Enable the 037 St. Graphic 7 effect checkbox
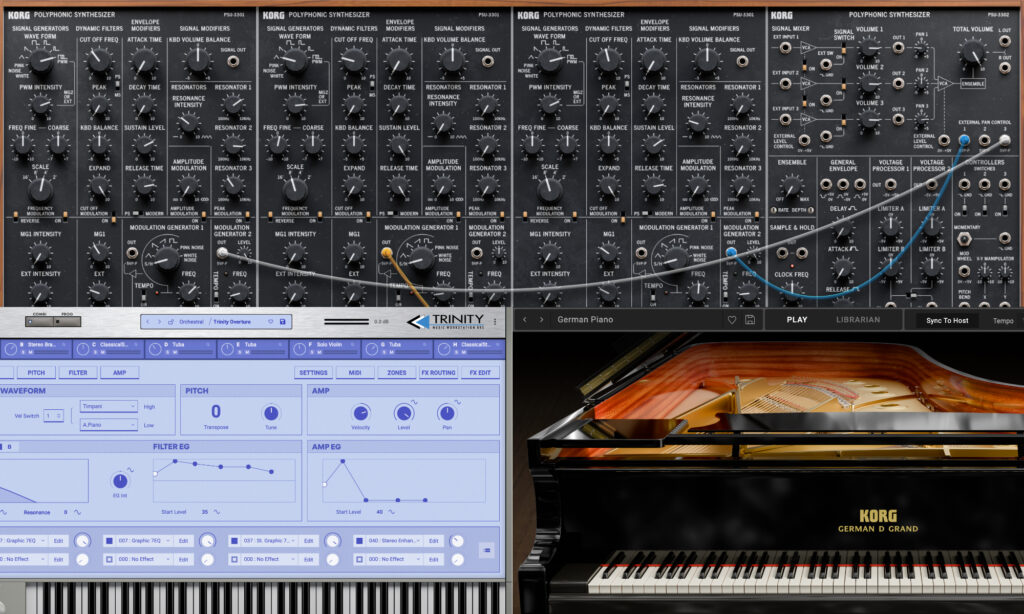 (234, 540)
